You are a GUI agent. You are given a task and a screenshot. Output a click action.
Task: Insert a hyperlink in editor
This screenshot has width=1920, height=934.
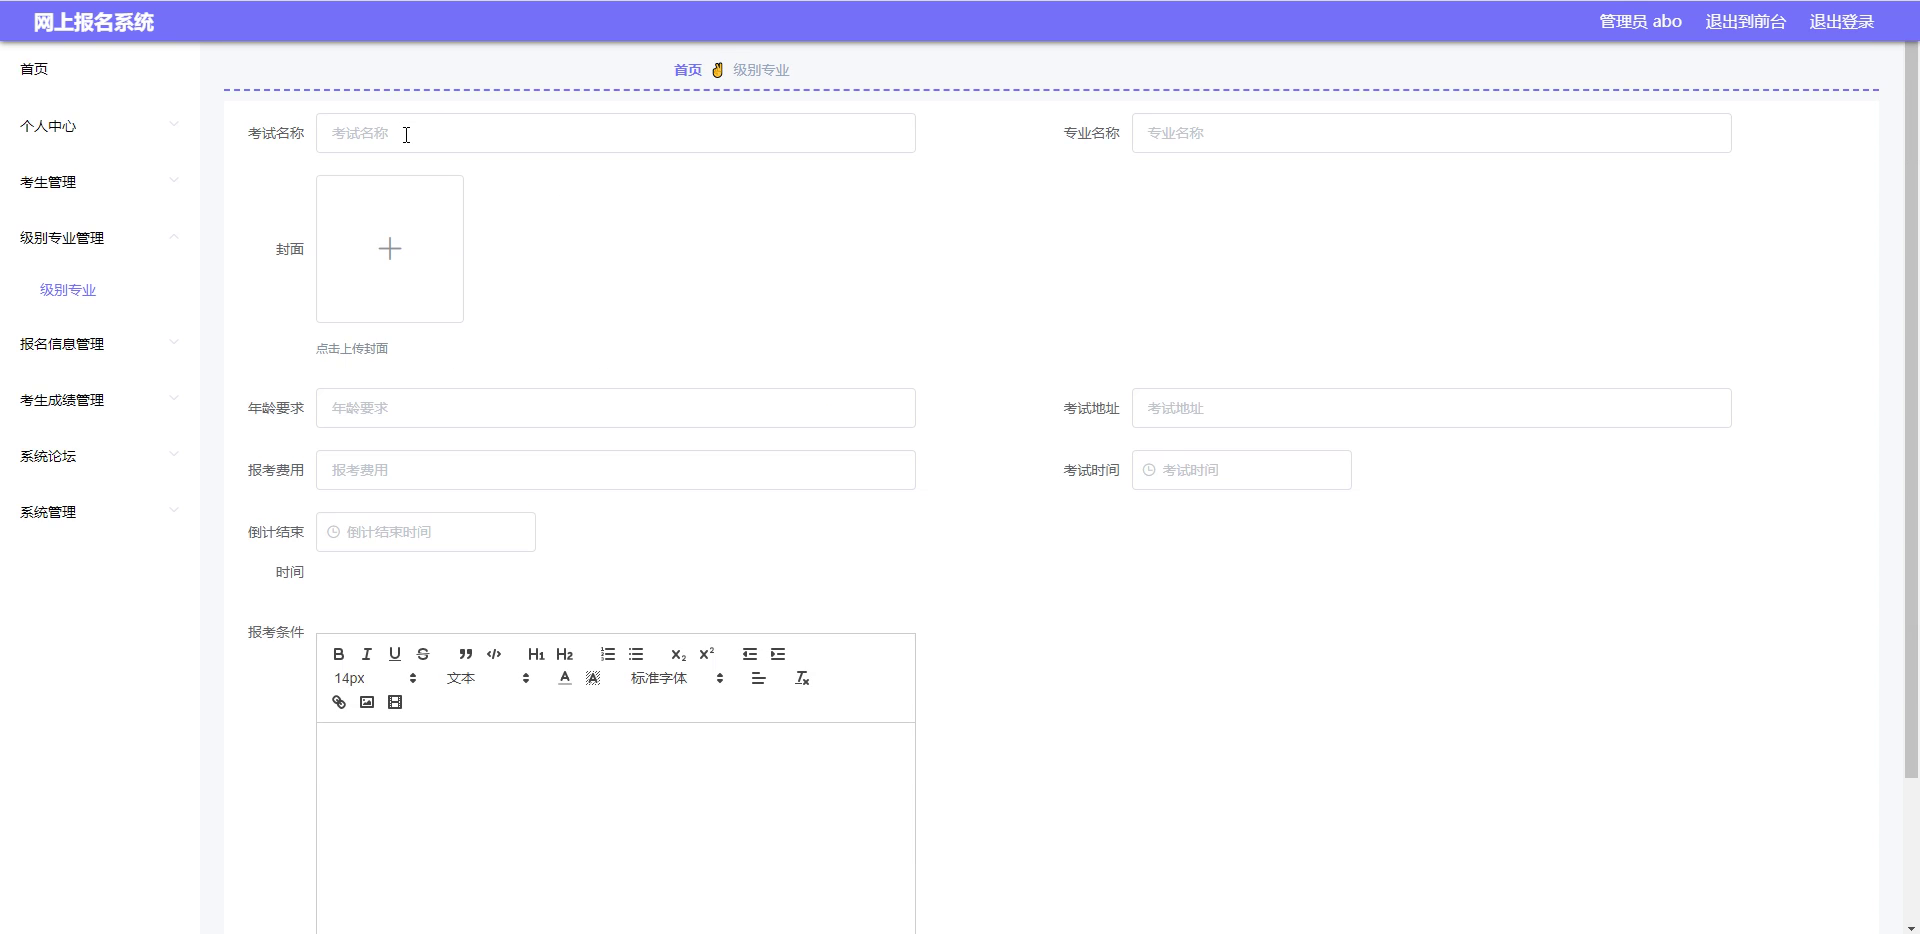coord(339,702)
